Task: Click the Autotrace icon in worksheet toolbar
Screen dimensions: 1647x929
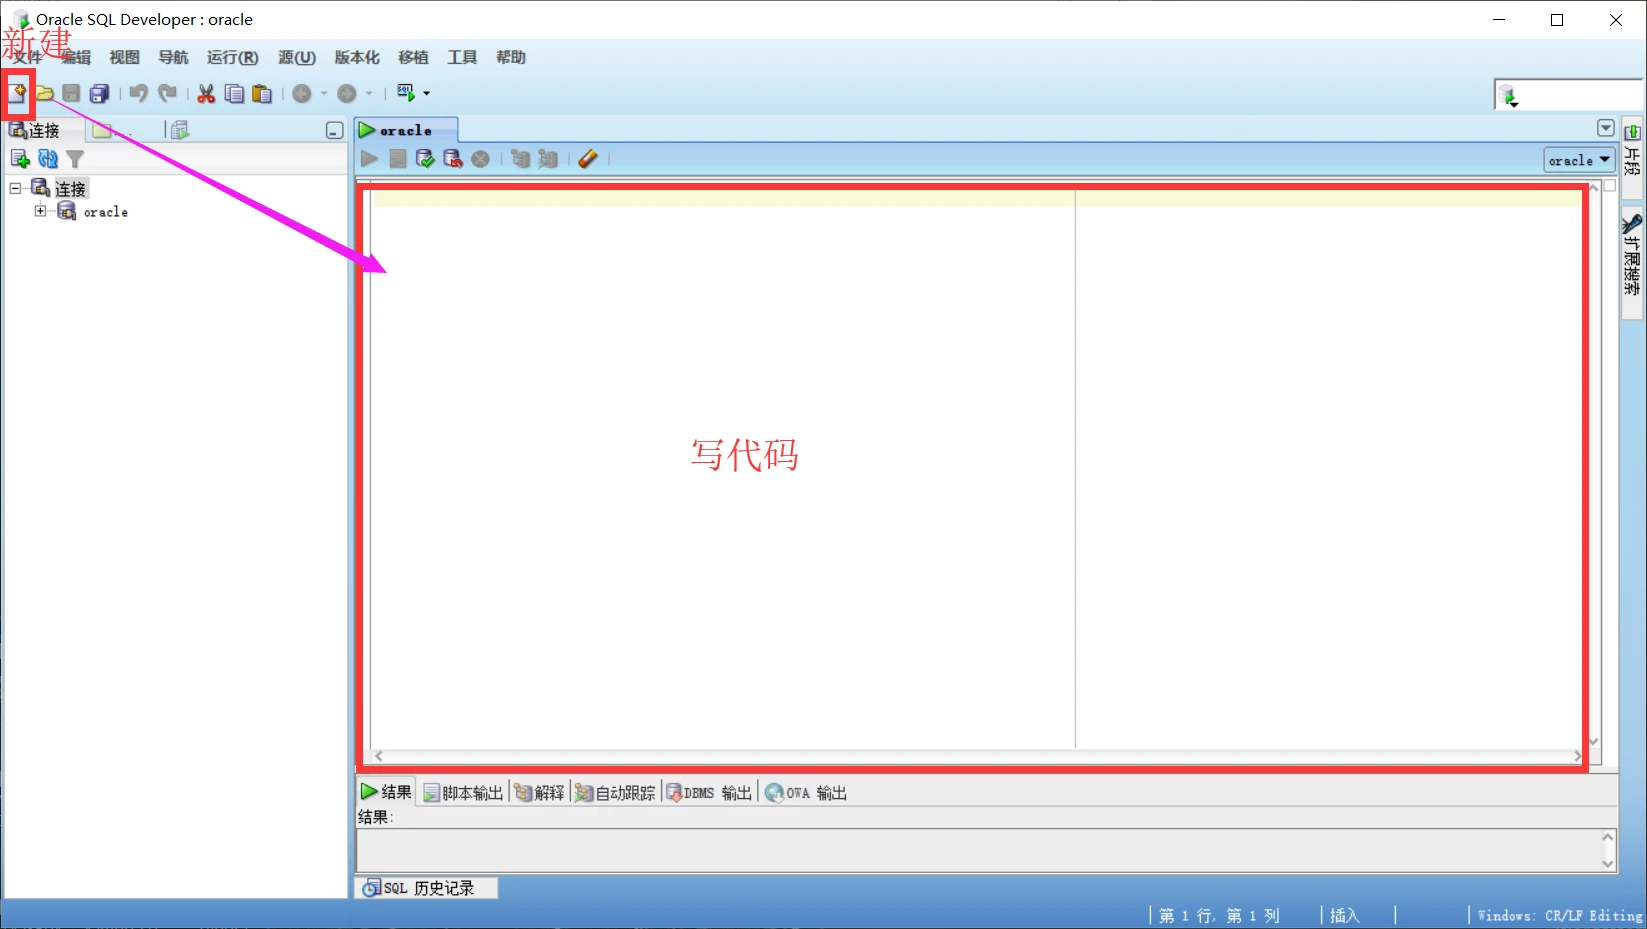Action: pos(548,158)
